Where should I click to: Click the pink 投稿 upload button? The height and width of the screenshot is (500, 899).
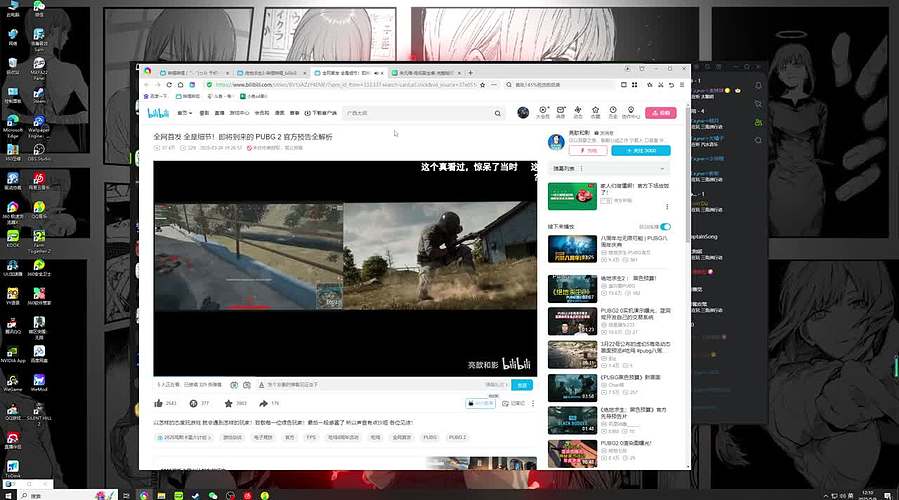click(660, 113)
